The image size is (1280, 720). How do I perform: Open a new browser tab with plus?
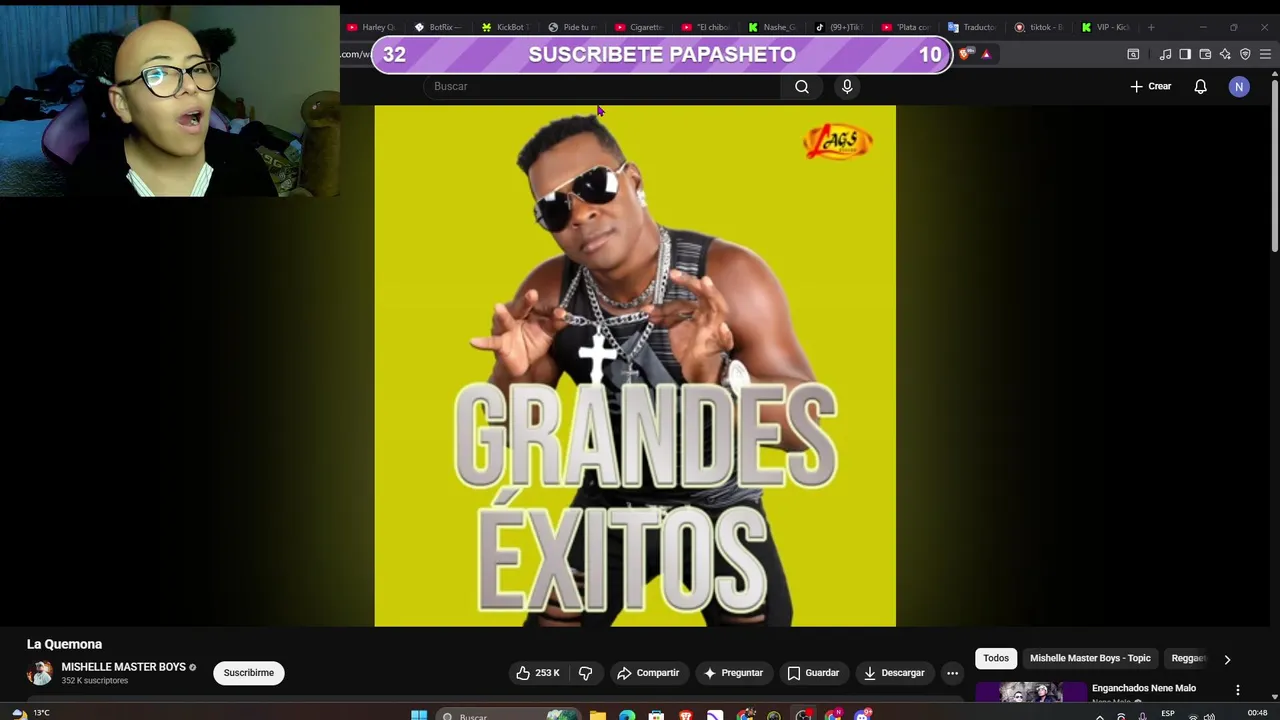[1151, 27]
